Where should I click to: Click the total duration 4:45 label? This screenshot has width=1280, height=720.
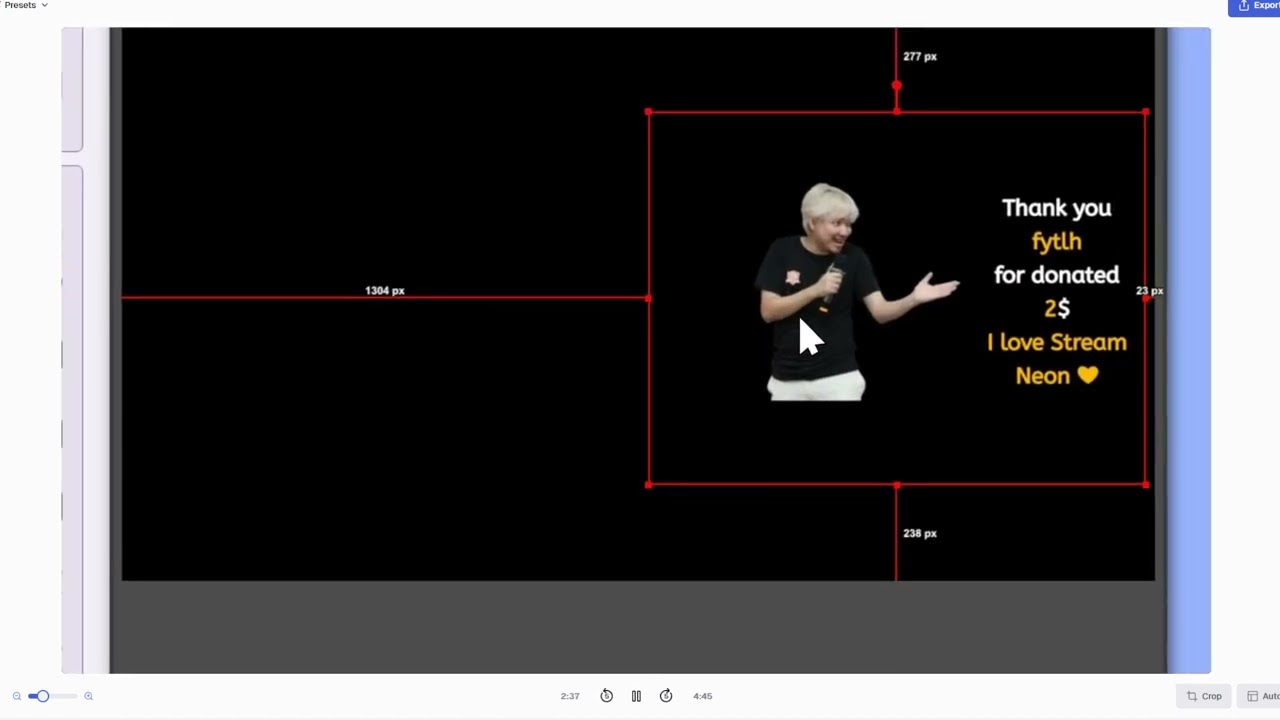click(x=702, y=696)
